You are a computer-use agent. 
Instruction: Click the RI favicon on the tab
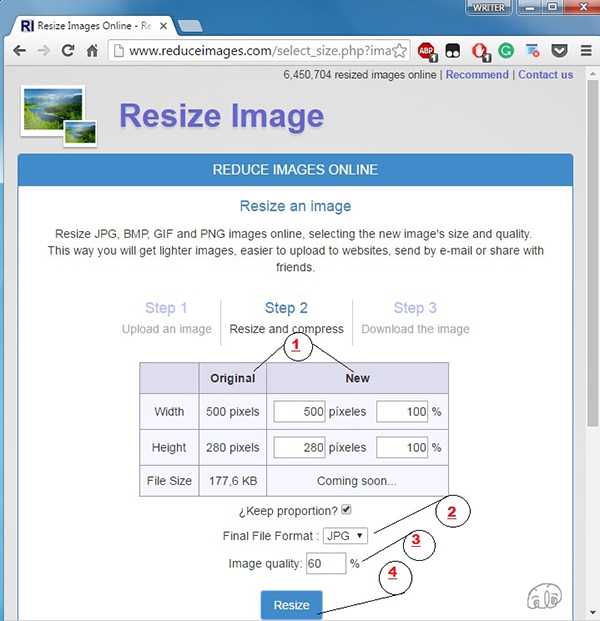tap(27, 26)
